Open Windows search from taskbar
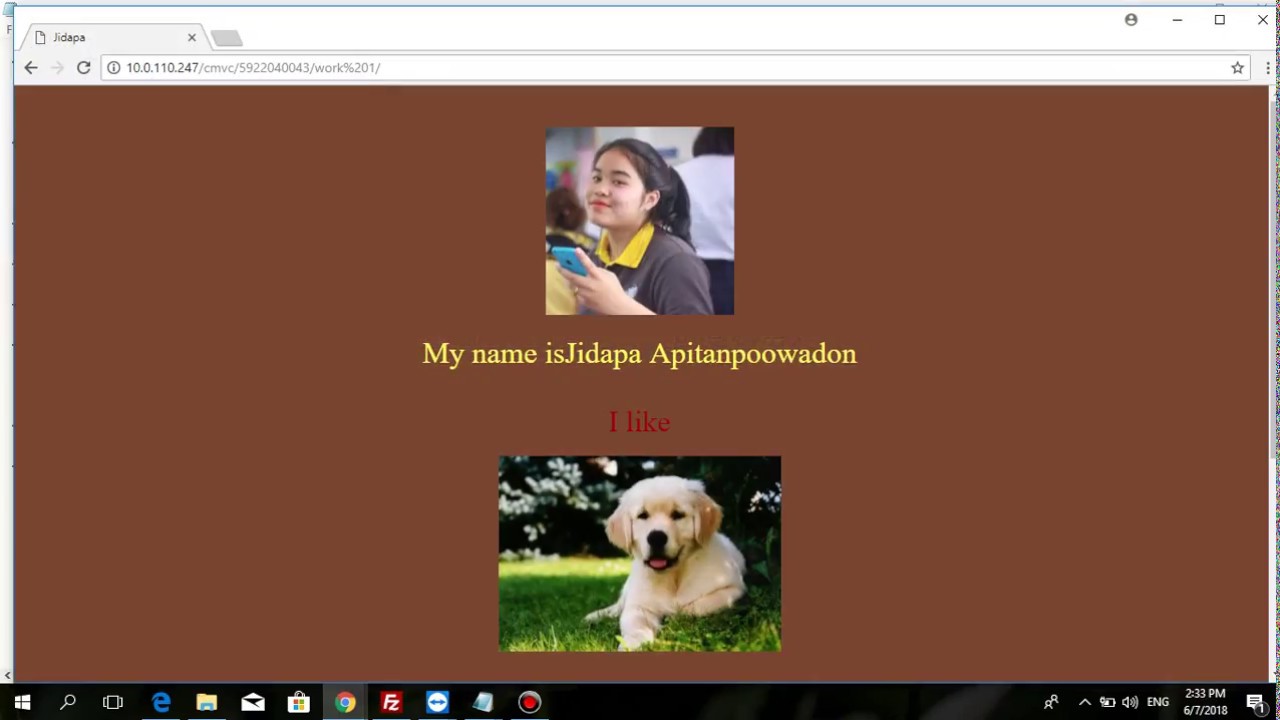Viewport: 1280px width, 720px height. coord(68,703)
